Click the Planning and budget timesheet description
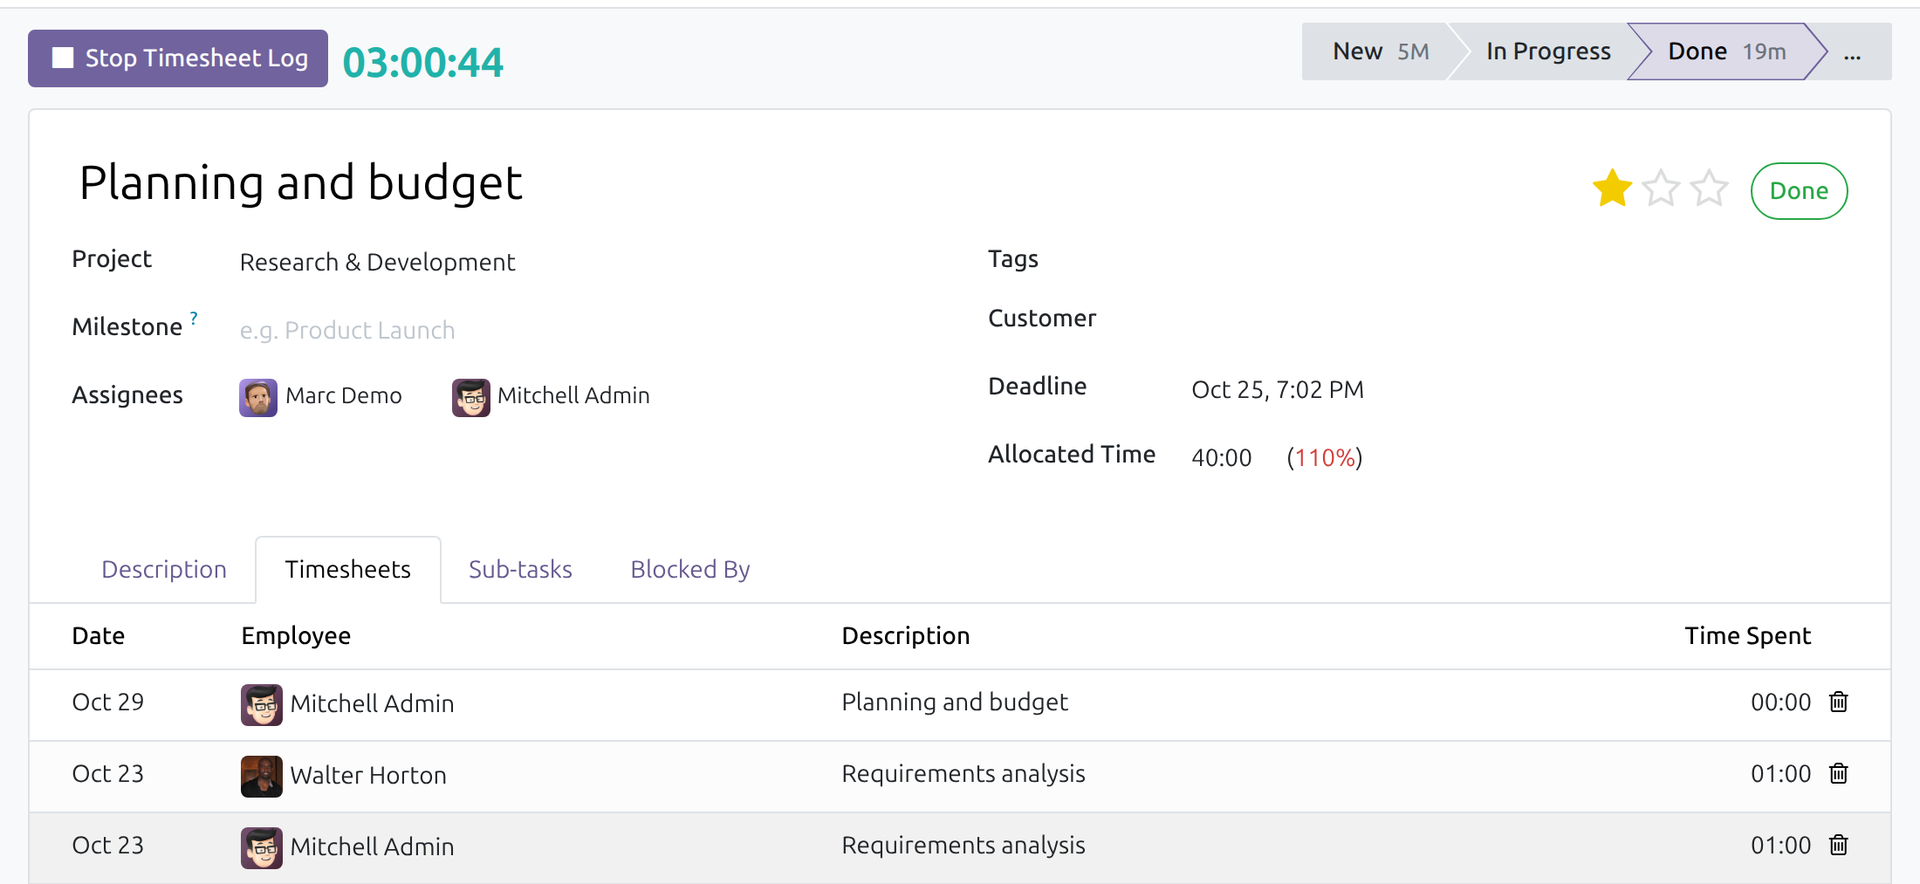The width and height of the screenshot is (1920, 884). click(955, 702)
